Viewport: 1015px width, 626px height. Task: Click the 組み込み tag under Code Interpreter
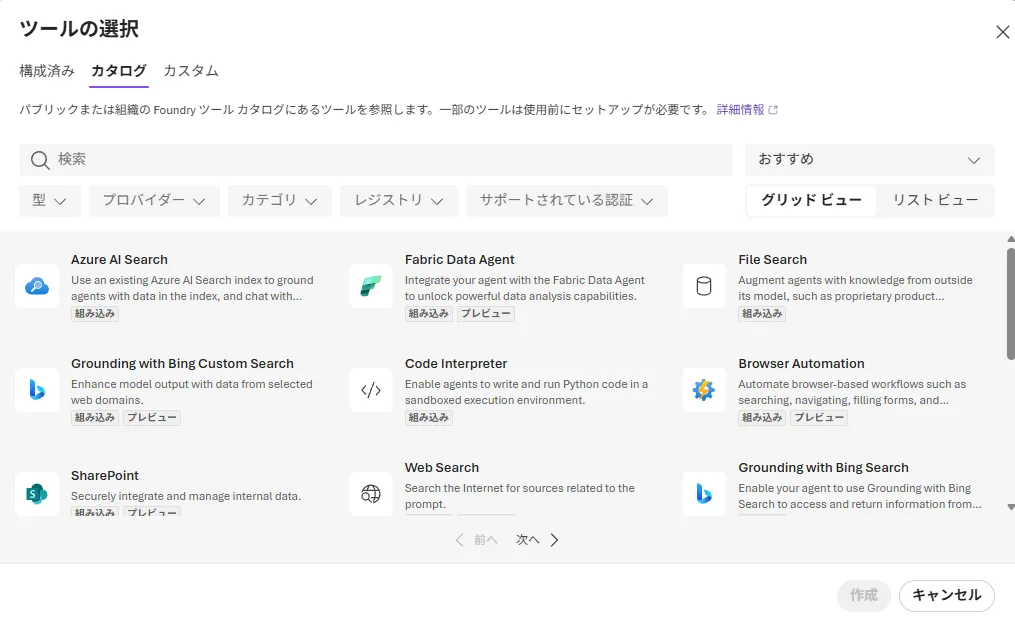[x=429, y=418]
